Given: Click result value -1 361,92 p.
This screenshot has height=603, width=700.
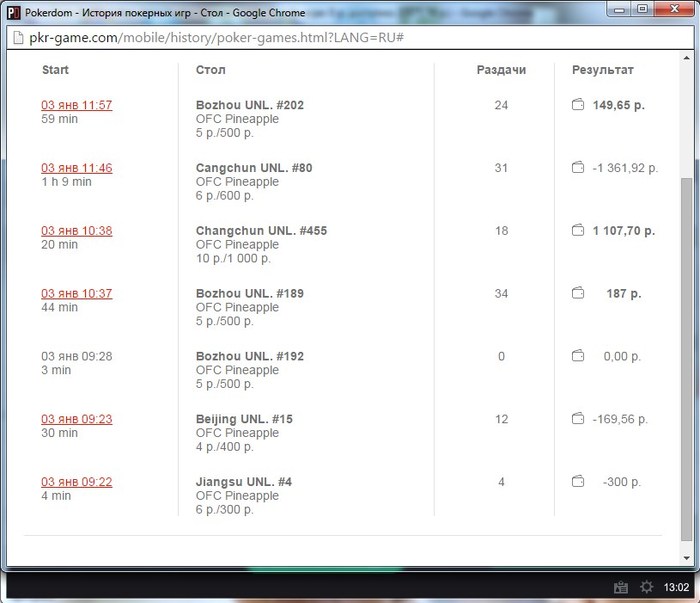Looking at the screenshot, I should 625,168.
